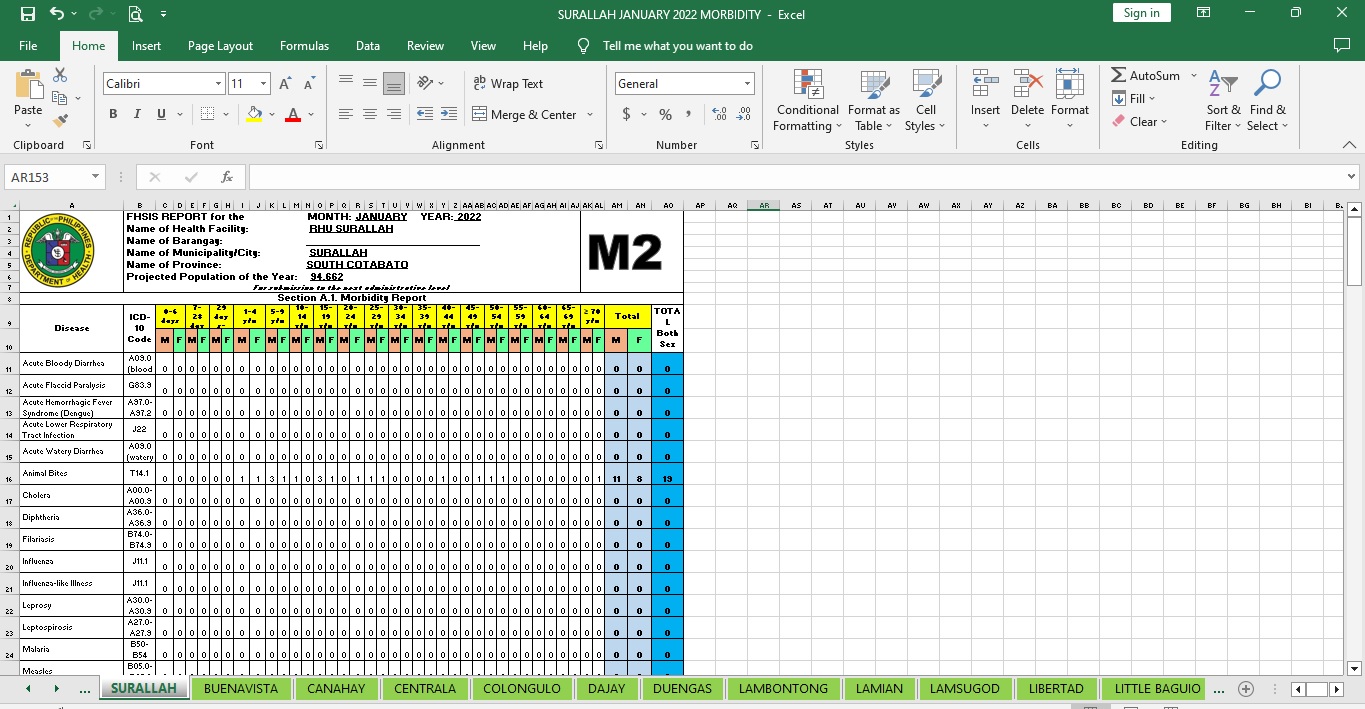This screenshot has width=1365, height=709.
Task: Toggle Align Right for text
Action: (394, 114)
